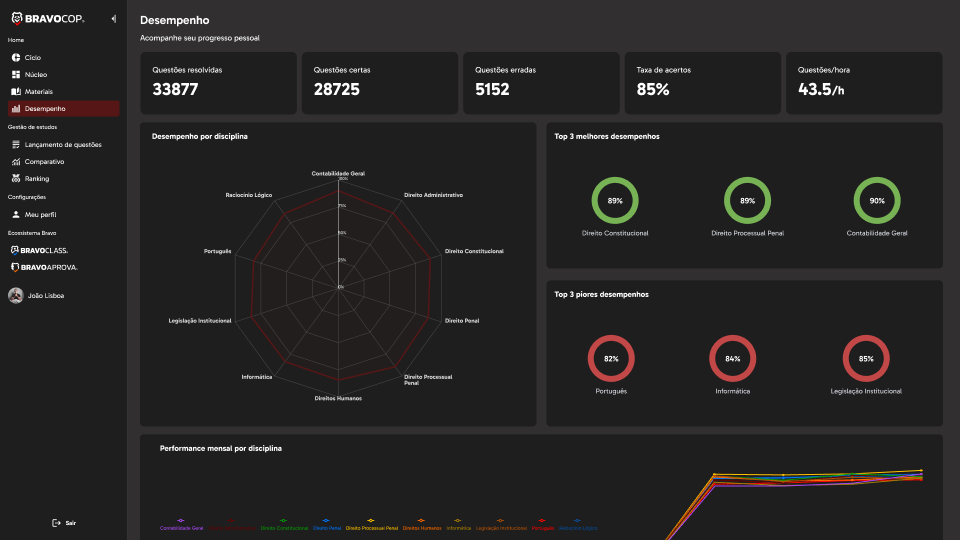This screenshot has height=540, width=960.
Task: Click the Taxa de acertos 85% card
Action: click(702, 83)
